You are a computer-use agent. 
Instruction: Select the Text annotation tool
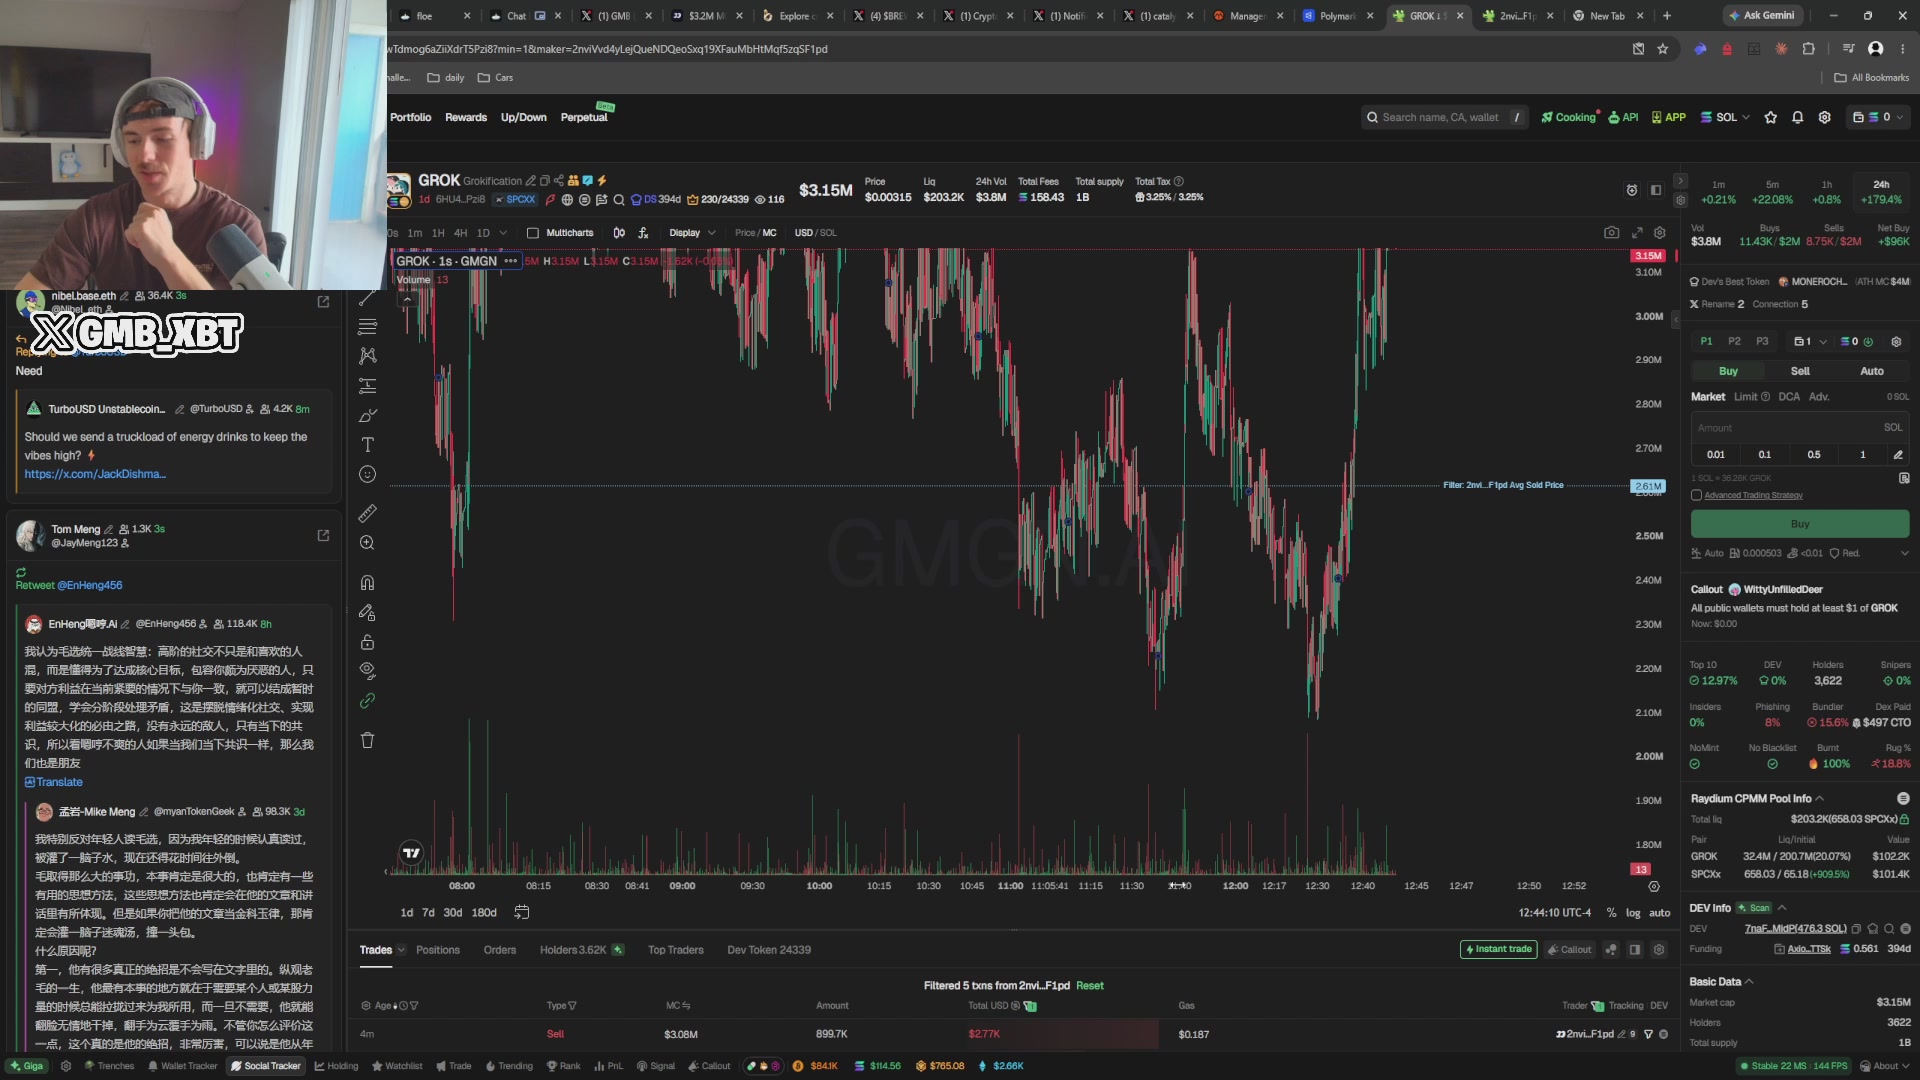[367, 444]
